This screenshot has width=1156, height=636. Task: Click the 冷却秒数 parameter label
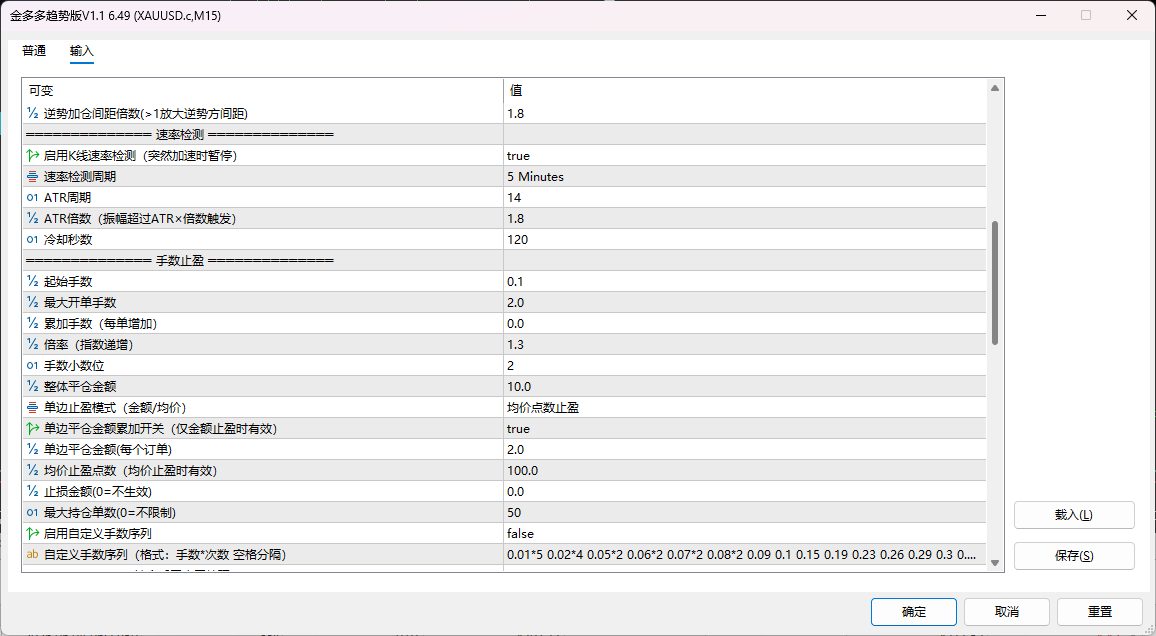(x=68, y=240)
